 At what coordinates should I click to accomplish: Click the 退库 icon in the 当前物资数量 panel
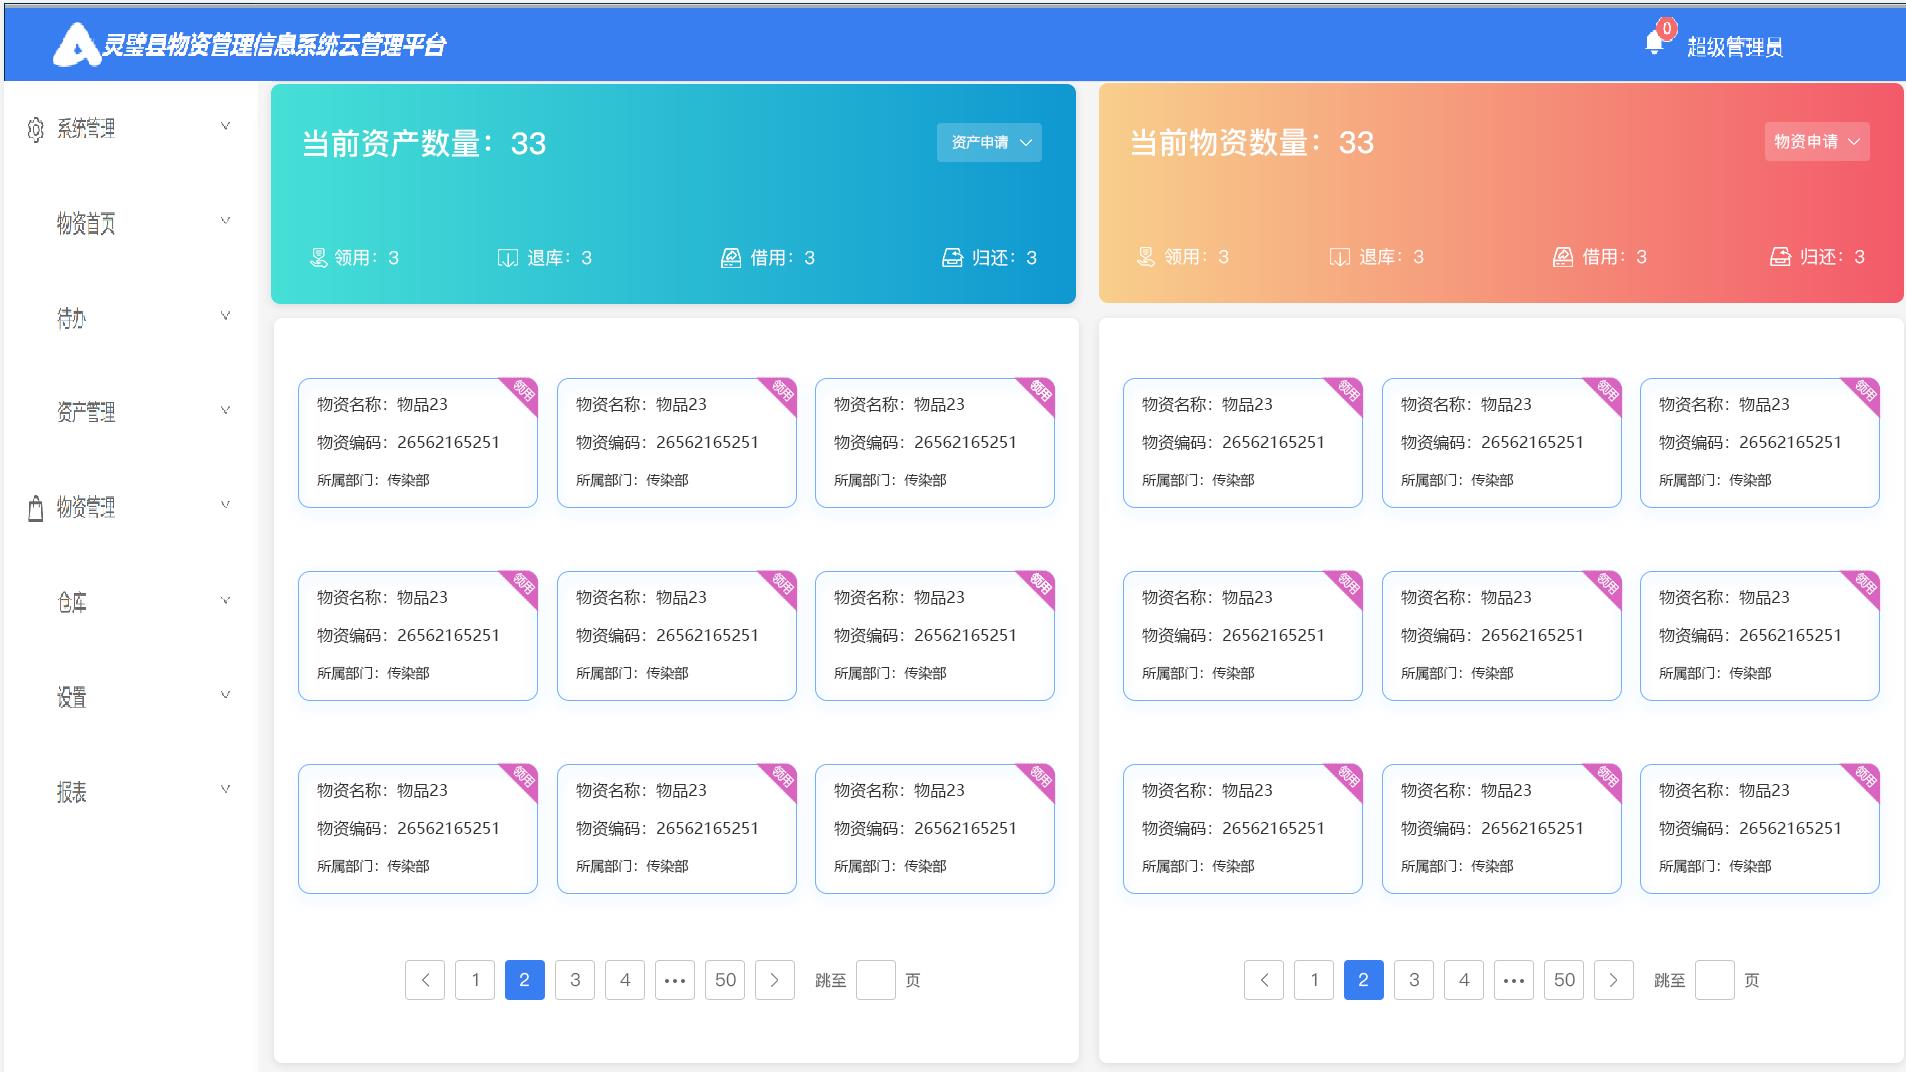tap(1340, 257)
